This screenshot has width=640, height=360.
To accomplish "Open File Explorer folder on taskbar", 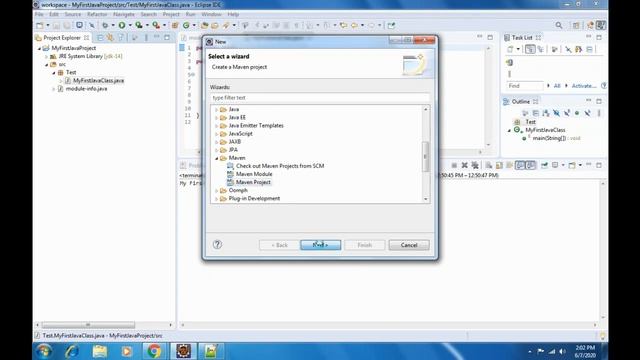I will tap(99, 351).
